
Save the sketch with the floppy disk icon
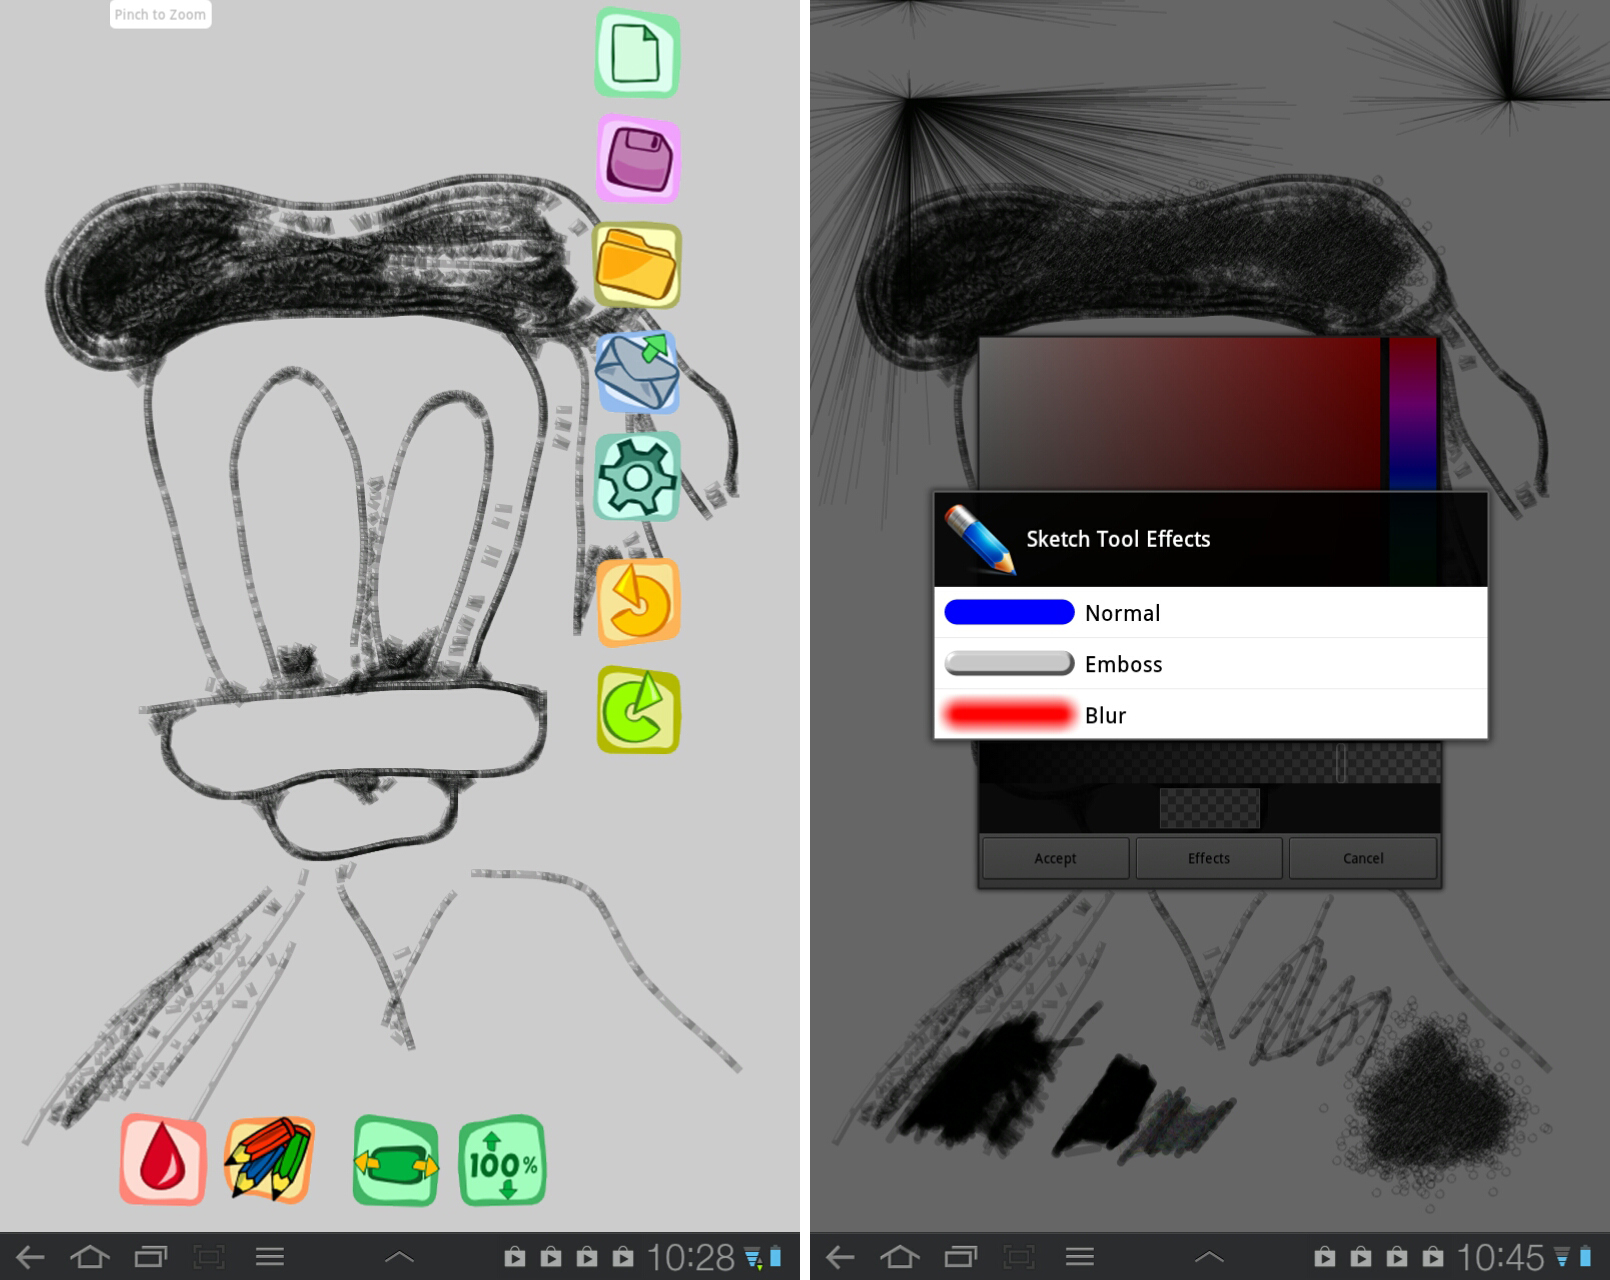point(638,159)
